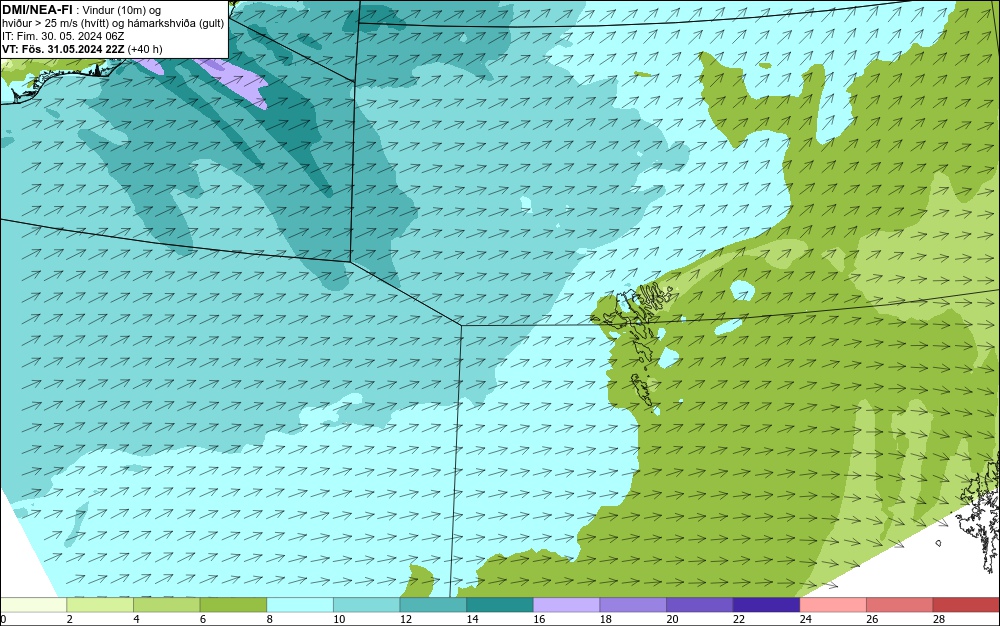This screenshot has width=1000, height=626.
Task: Click the lavender 16–18 m/s legend swatch
Action: coord(566,605)
